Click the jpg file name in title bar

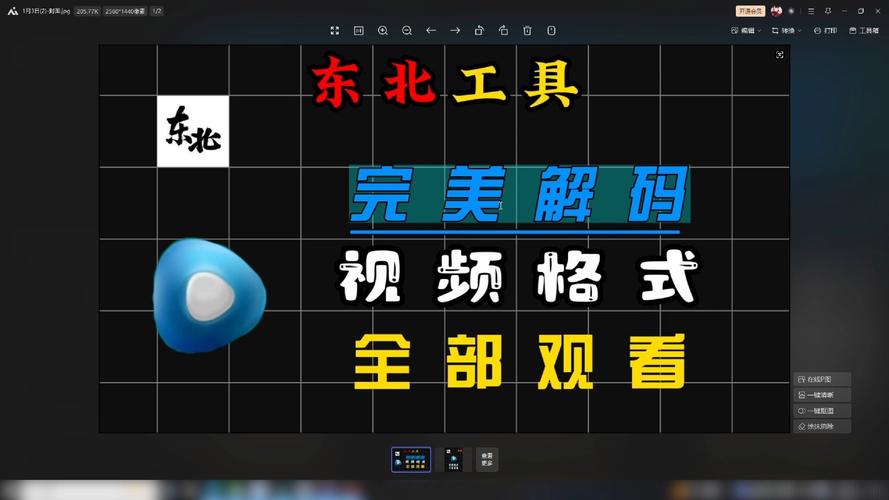pos(46,11)
